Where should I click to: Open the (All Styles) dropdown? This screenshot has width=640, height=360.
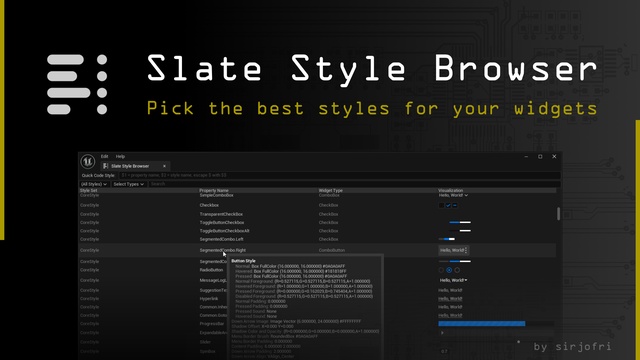pos(94,184)
